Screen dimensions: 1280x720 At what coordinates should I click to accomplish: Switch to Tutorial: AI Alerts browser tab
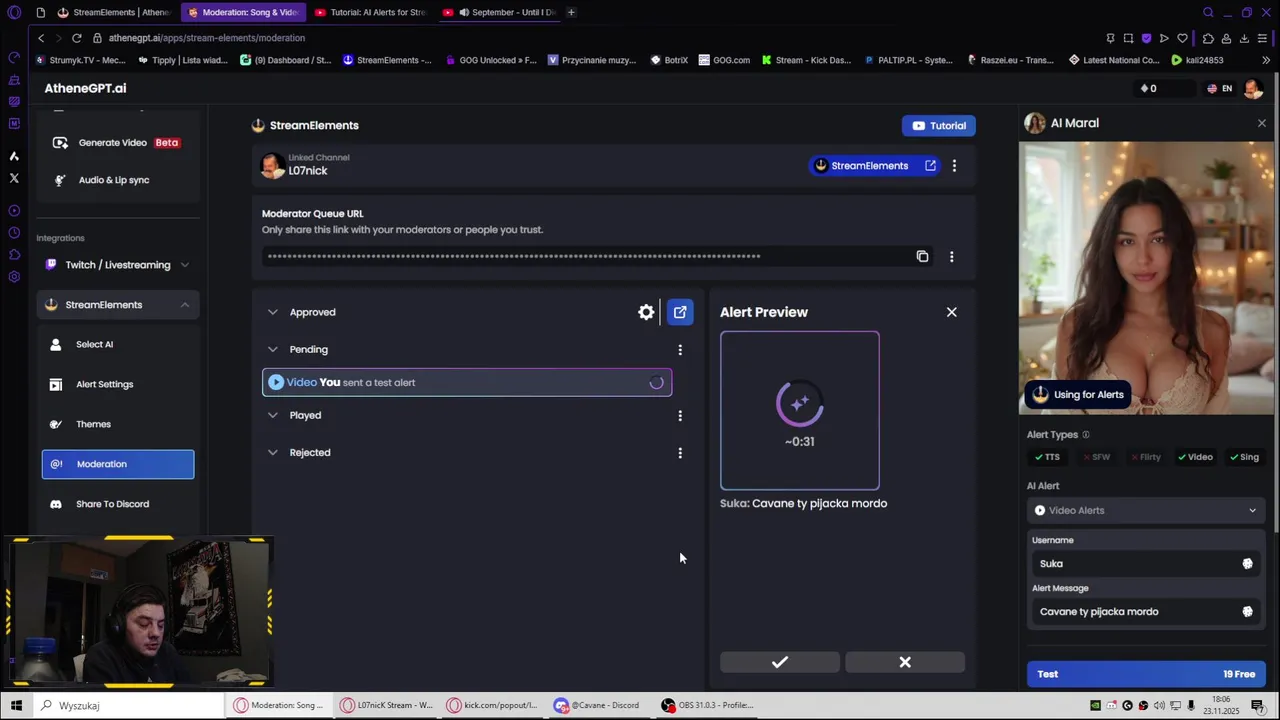point(370,12)
